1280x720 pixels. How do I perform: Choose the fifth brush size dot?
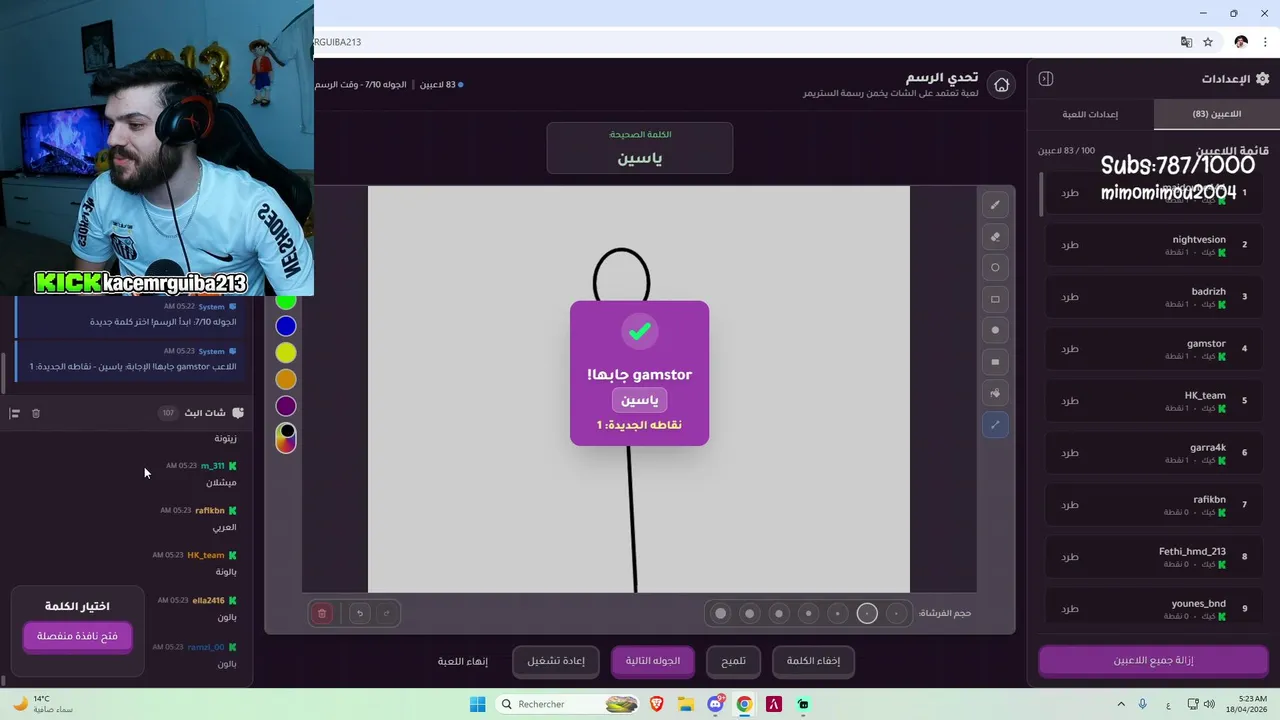coord(779,613)
